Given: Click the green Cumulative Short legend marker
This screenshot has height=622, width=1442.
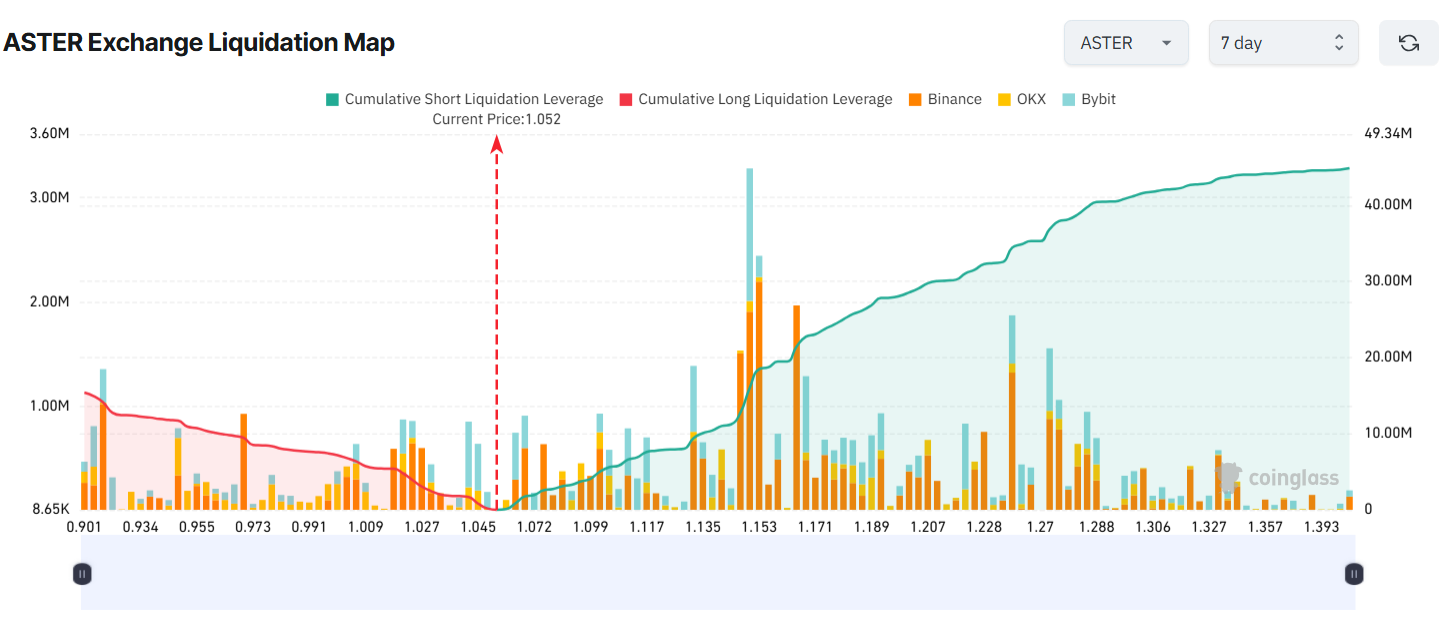Looking at the screenshot, I should tap(334, 98).
